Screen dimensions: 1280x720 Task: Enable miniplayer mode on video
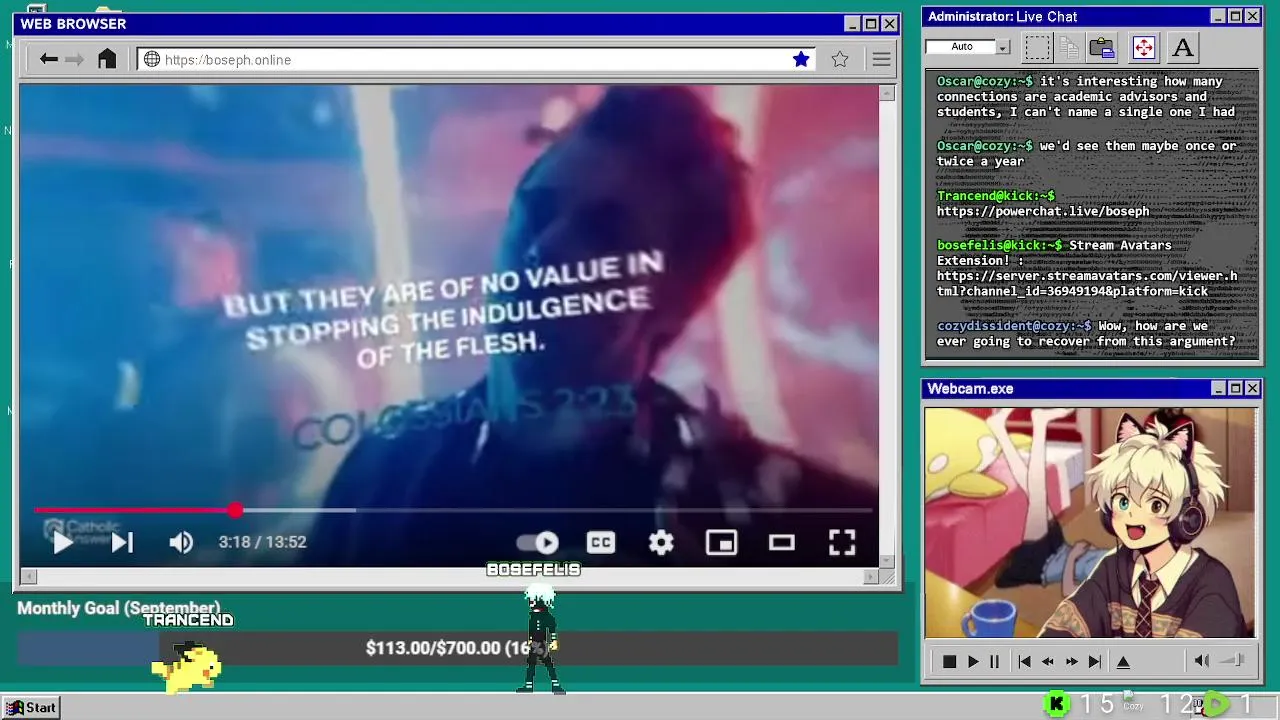tap(721, 542)
